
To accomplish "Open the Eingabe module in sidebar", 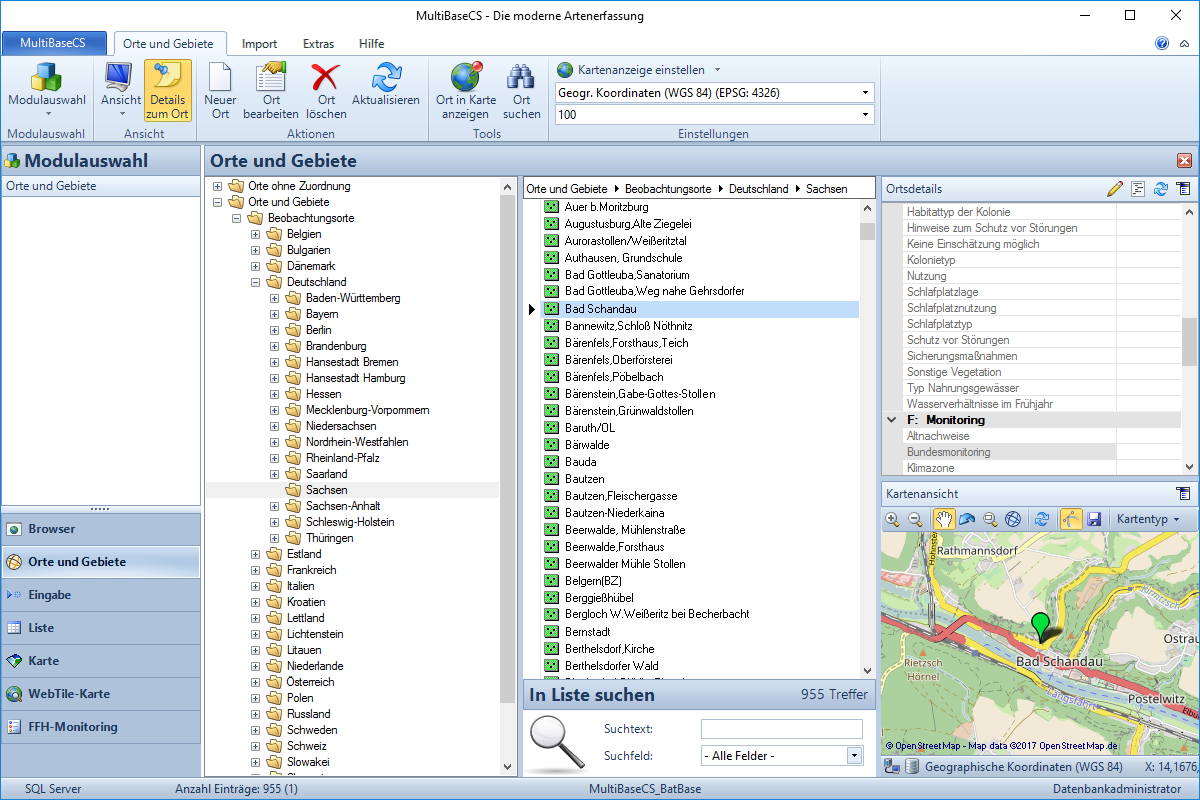I will click(x=100, y=595).
